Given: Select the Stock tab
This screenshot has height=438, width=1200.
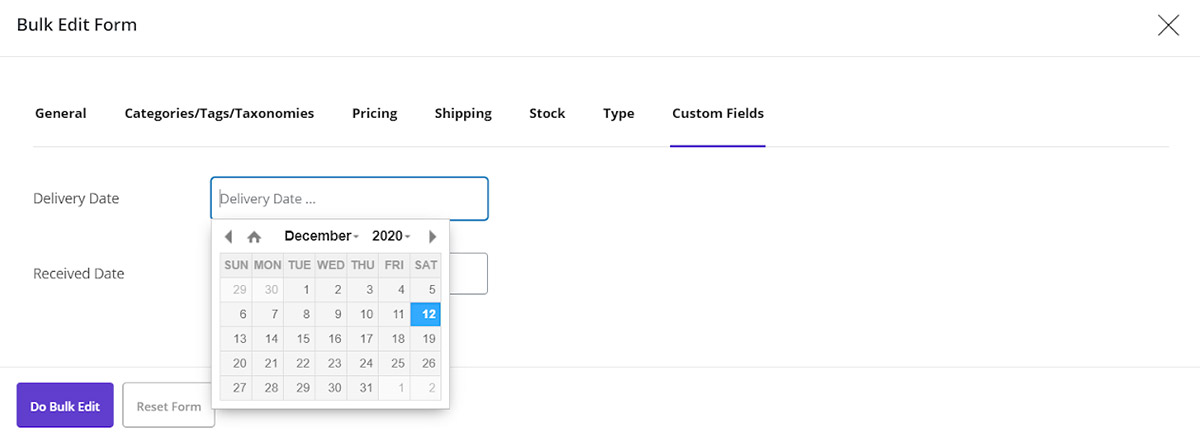Looking at the screenshot, I should pos(547,114).
